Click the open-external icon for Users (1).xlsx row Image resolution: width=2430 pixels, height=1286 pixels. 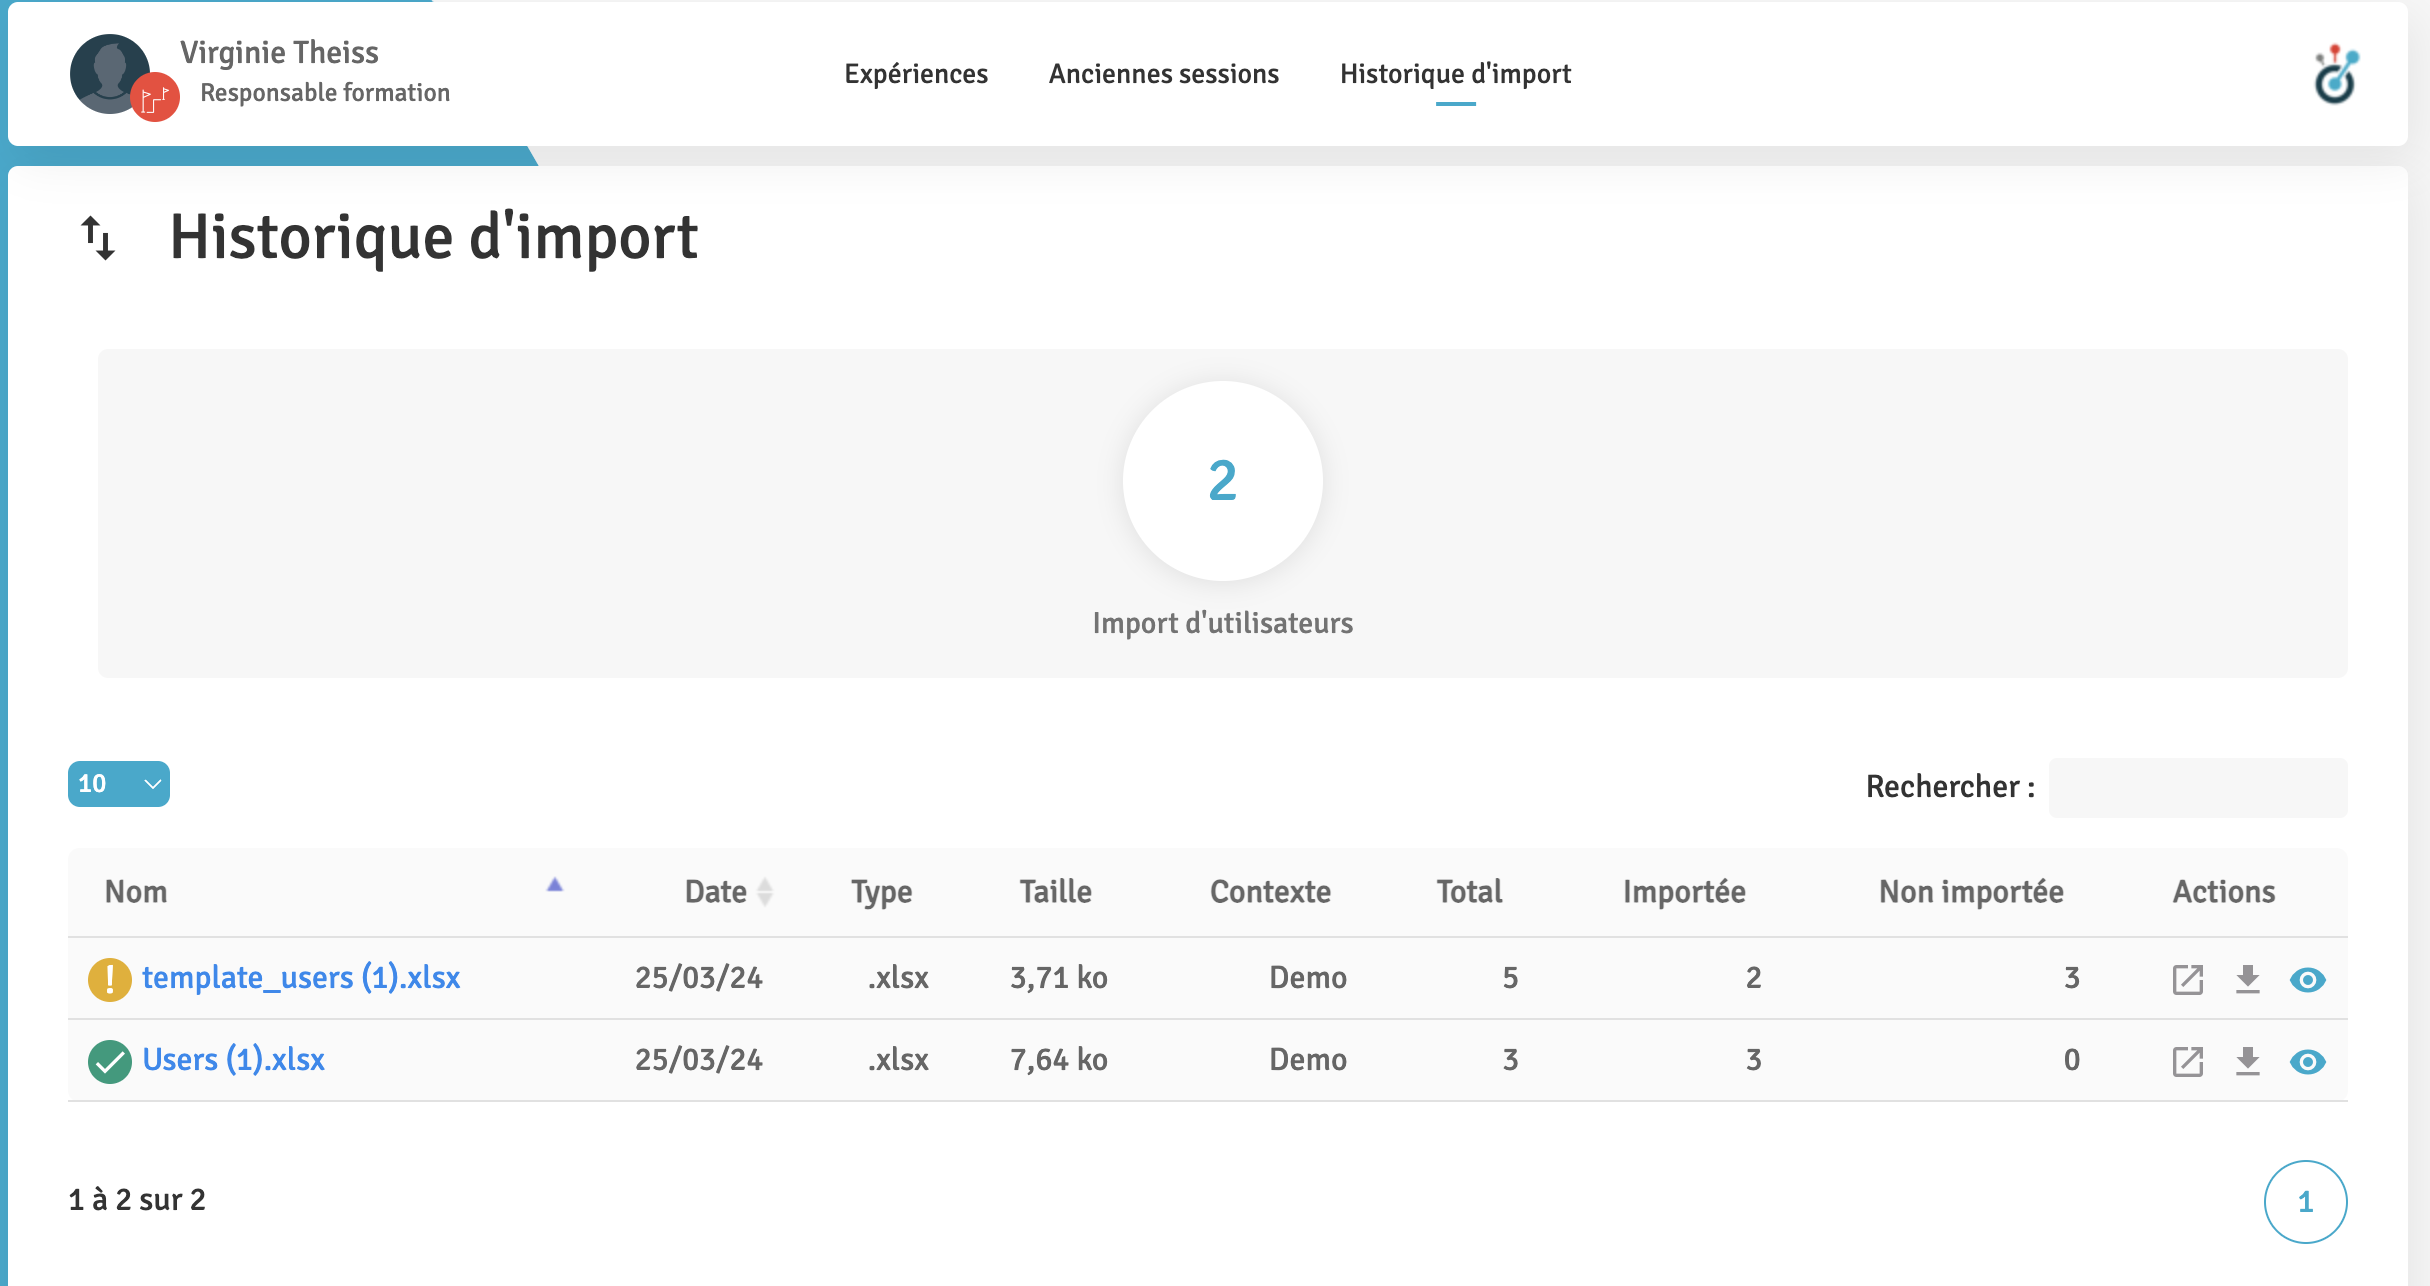(2187, 1061)
